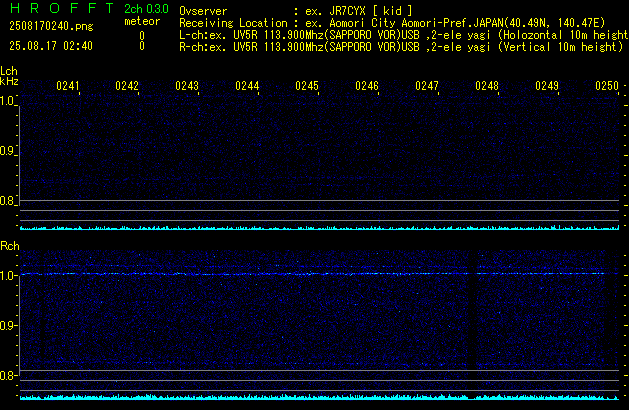629x410 pixels.
Task: Select the 0241 time marker
Action: click(x=68, y=86)
